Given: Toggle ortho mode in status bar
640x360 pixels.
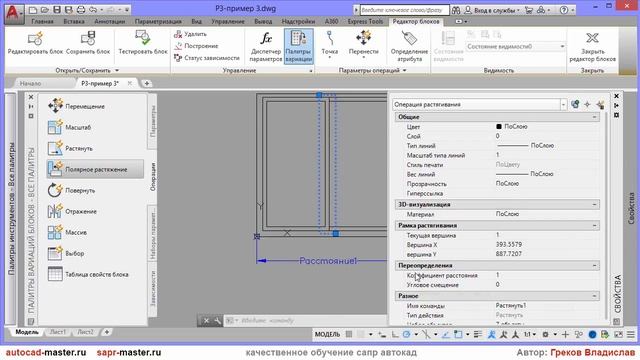Looking at the screenshot, I should [395, 334].
